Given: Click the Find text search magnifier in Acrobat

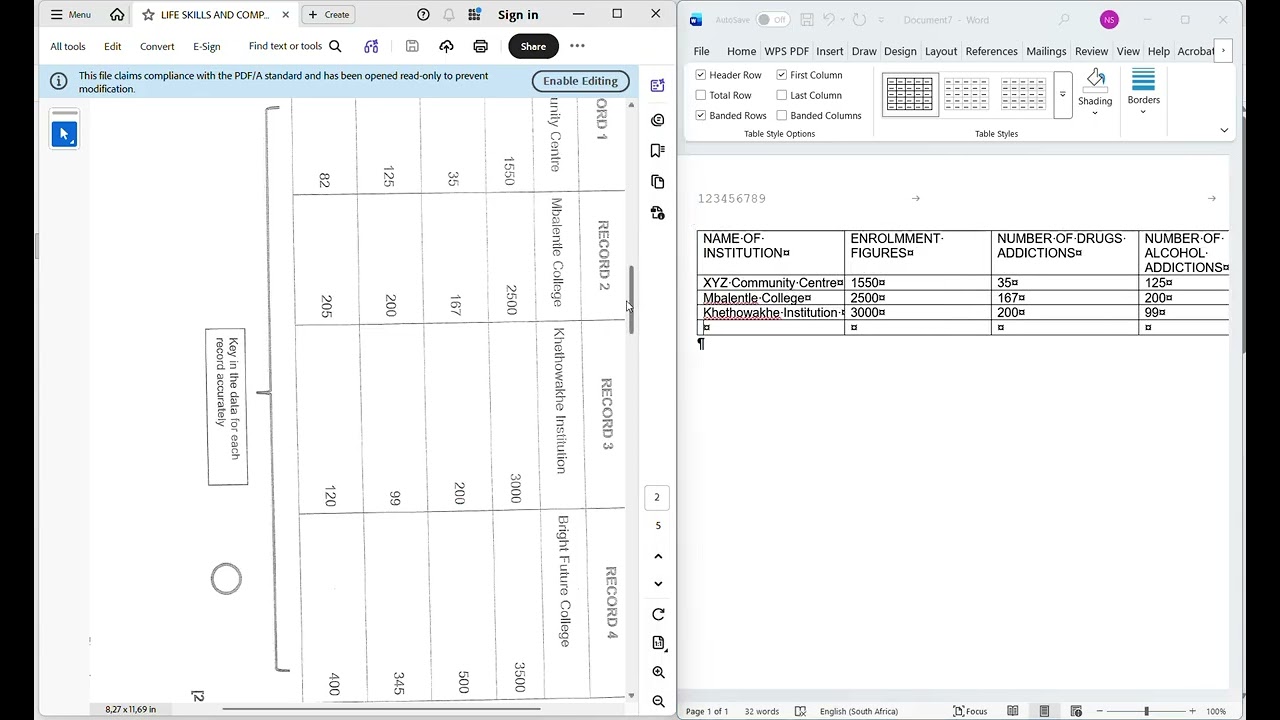Looking at the screenshot, I should click(335, 46).
